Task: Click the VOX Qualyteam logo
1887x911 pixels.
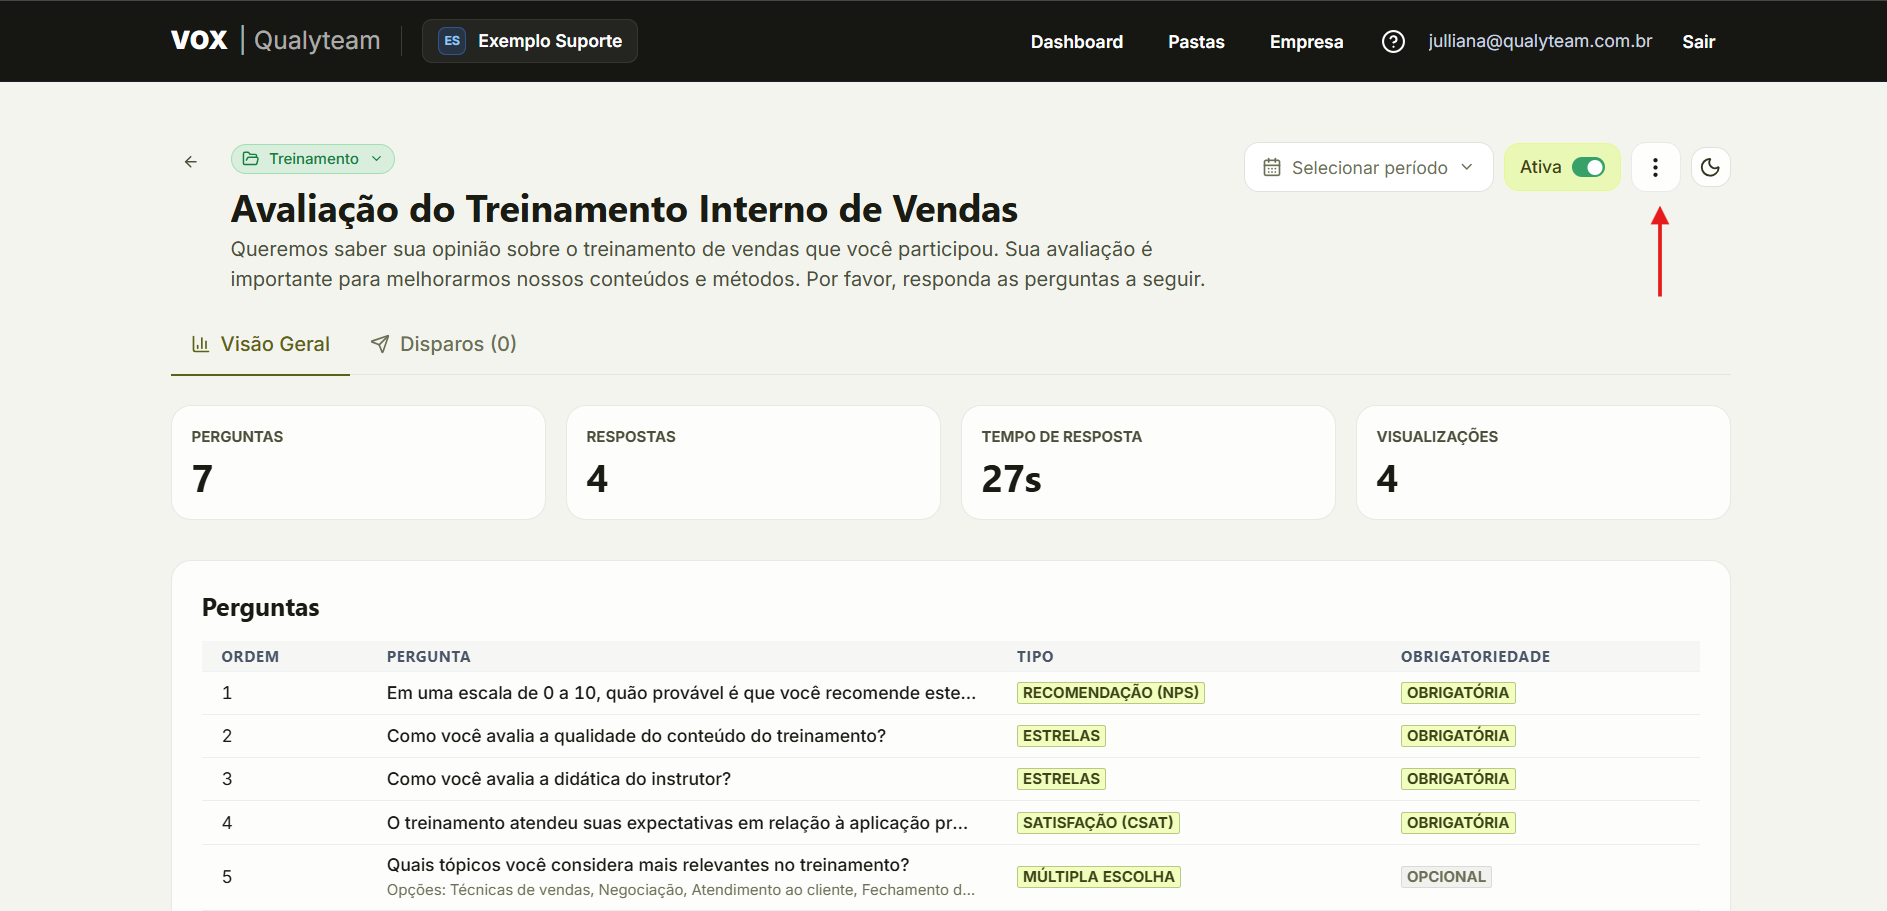Action: pyautogui.click(x=275, y=40)
